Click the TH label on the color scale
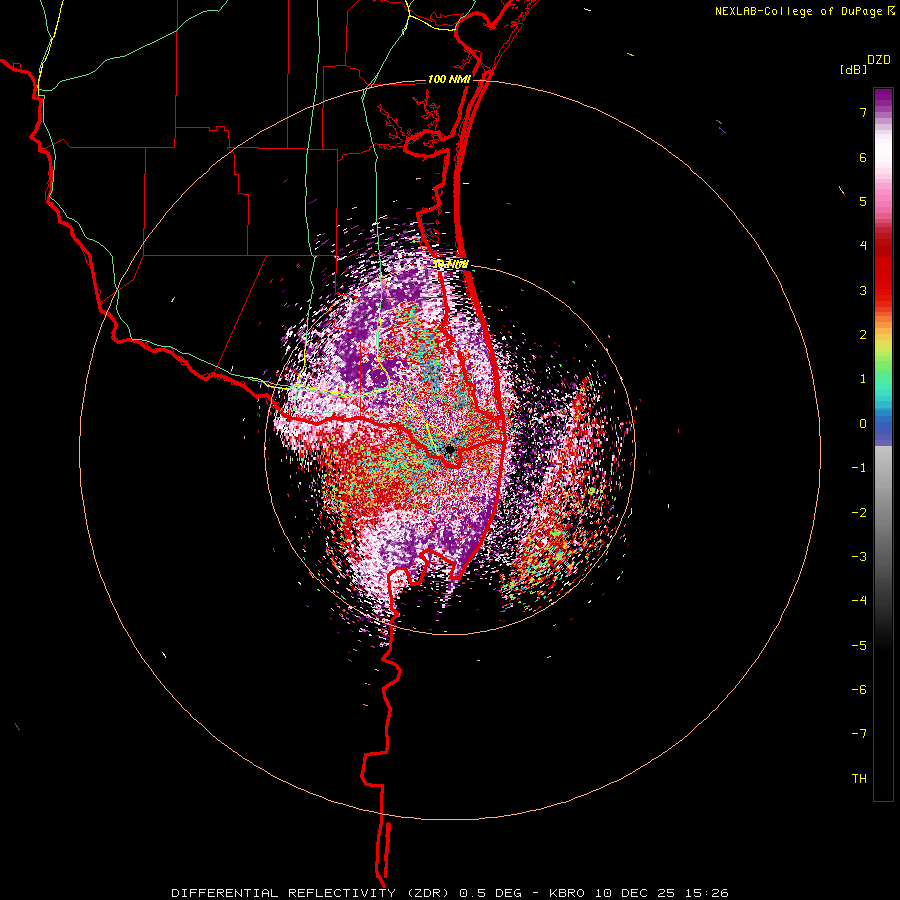Screen dimensions: 900x900 (x=859, y=779)
